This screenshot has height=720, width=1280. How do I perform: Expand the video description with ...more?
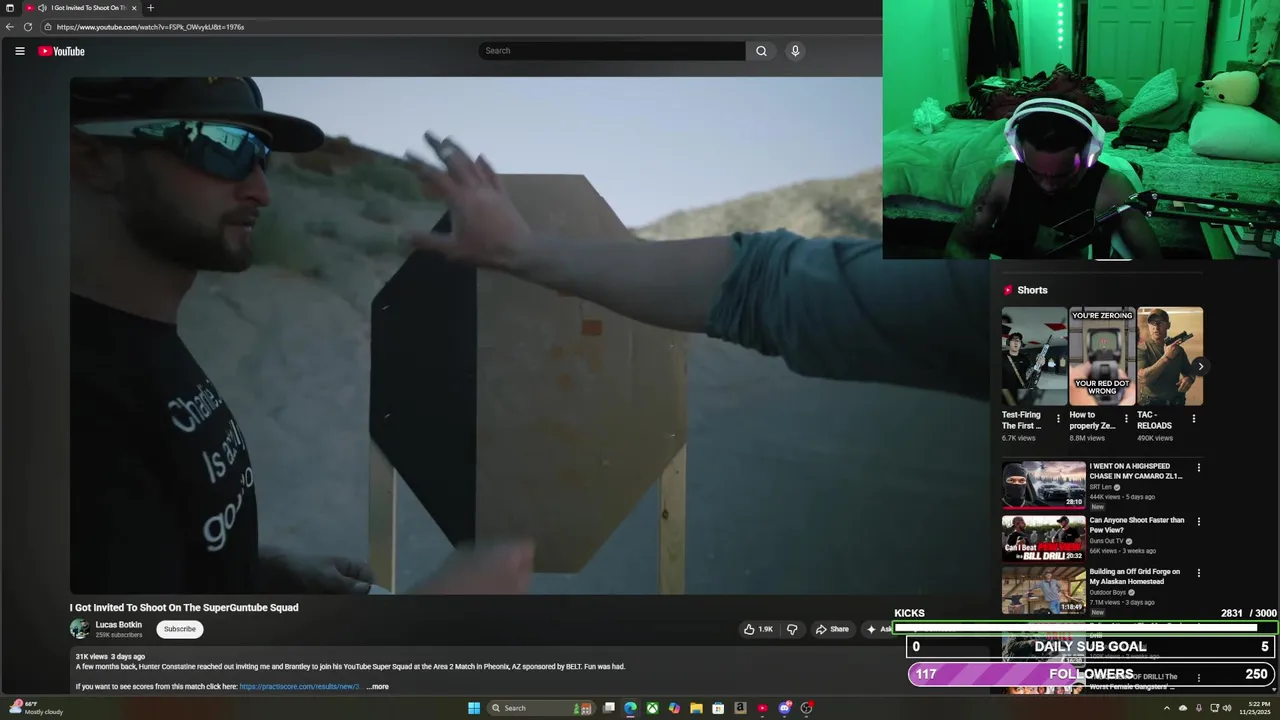pos(377,687)
